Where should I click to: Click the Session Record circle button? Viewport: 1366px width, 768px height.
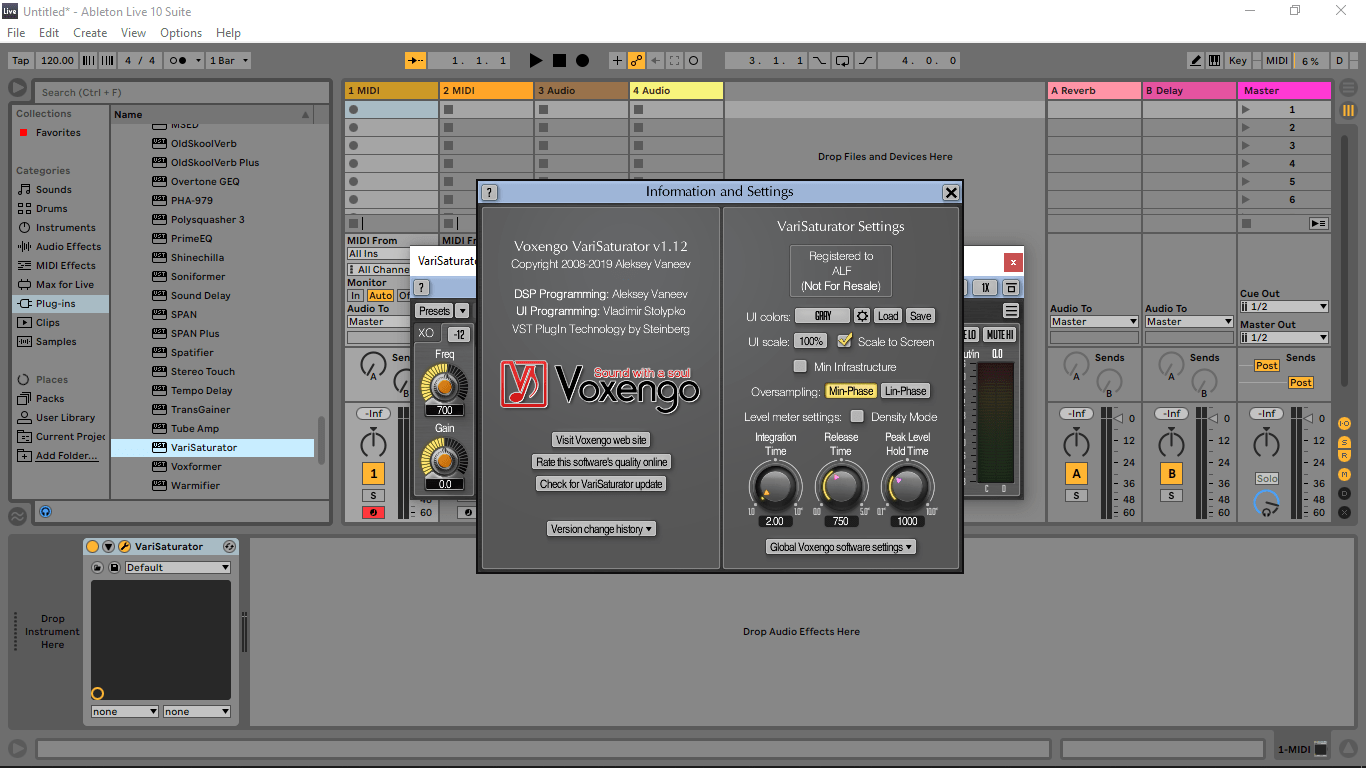[x=694, y=61]
